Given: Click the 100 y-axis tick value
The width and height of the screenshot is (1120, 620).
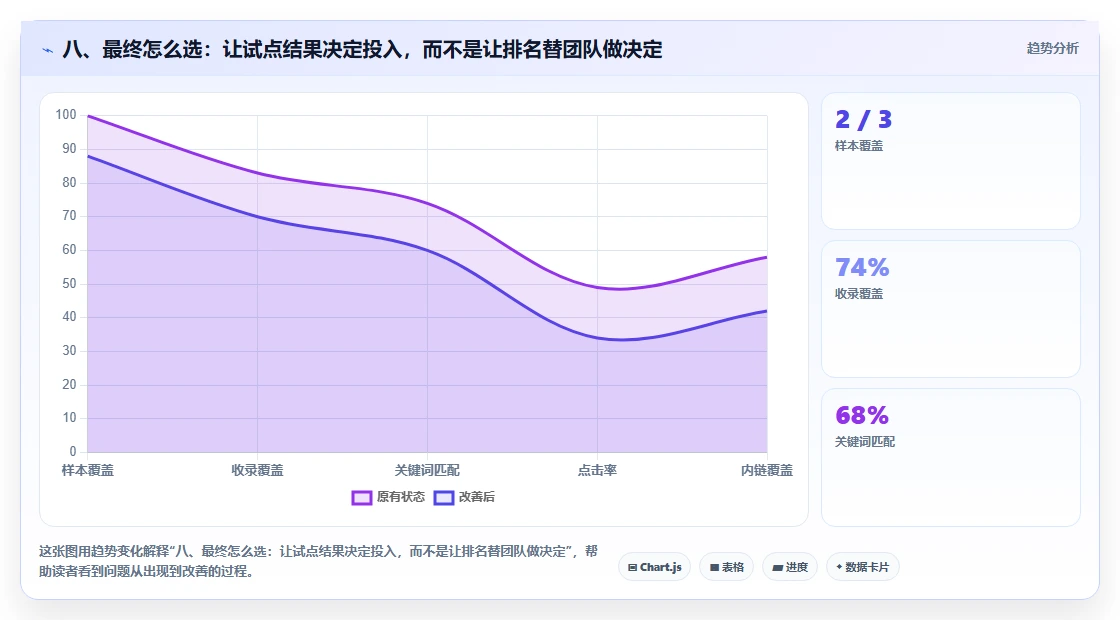Looking at the screenshot, I should point(66,114).
